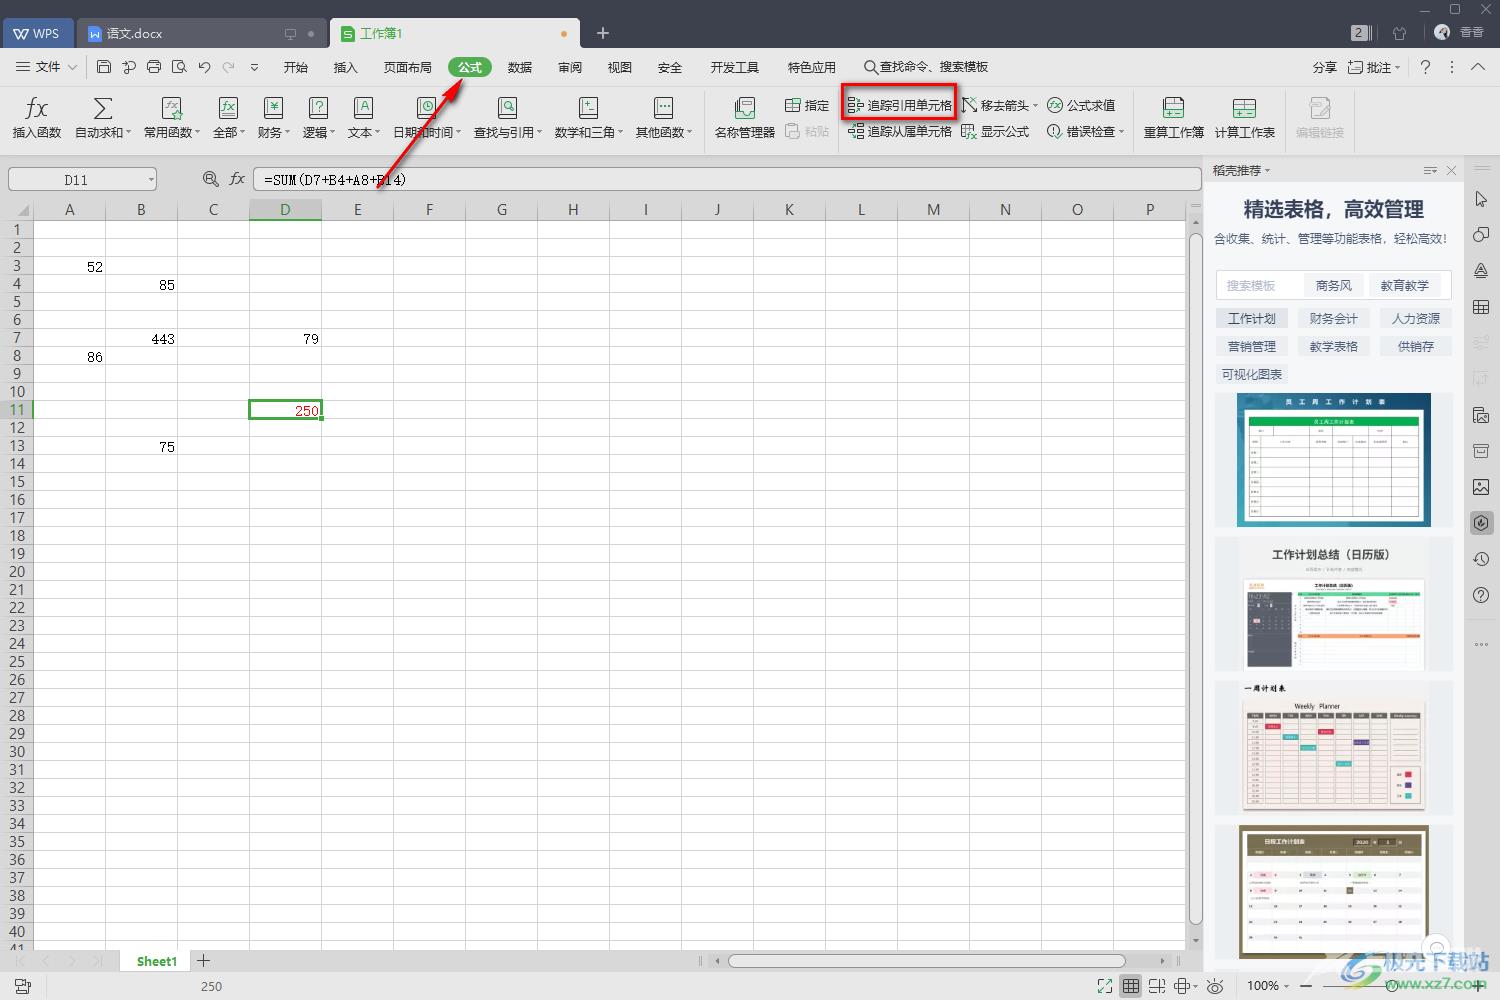This screenshot has width=1500, height=1000.
Task: Toggle Show Formulas (显示公式)
Action: [x=995, y=131]
